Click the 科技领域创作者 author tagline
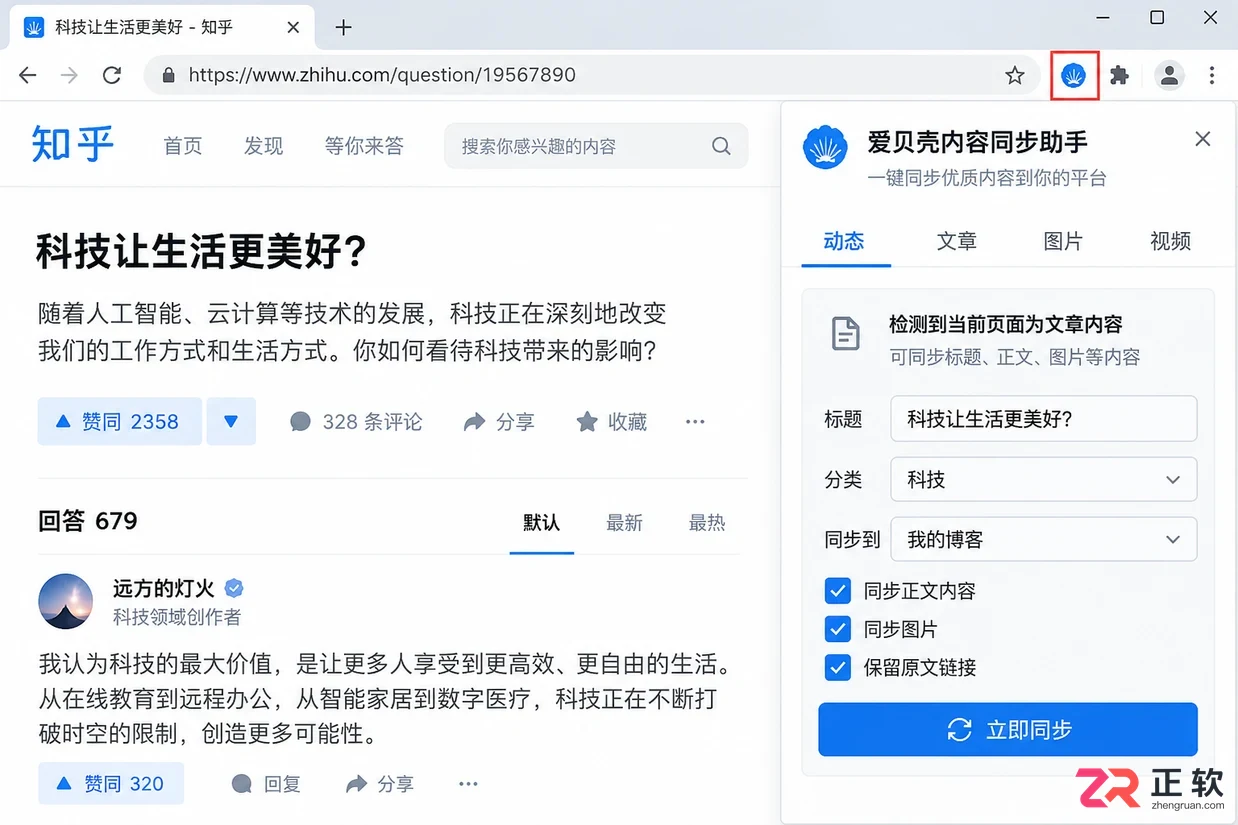 click(177, 617)
